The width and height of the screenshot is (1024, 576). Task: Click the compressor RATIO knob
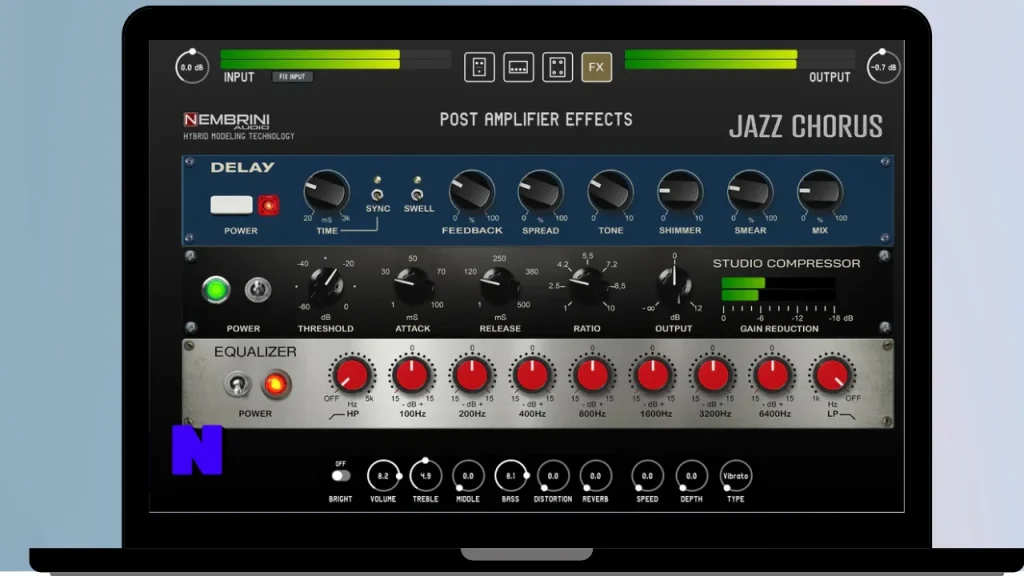click(587, 285)
